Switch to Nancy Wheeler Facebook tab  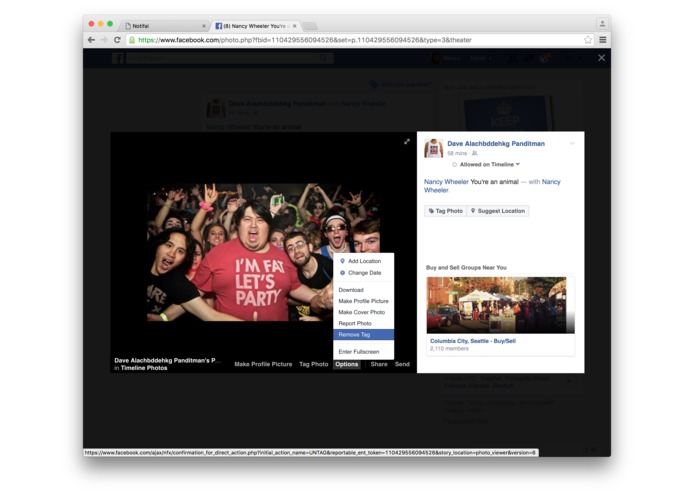click(x=254, y=26)
